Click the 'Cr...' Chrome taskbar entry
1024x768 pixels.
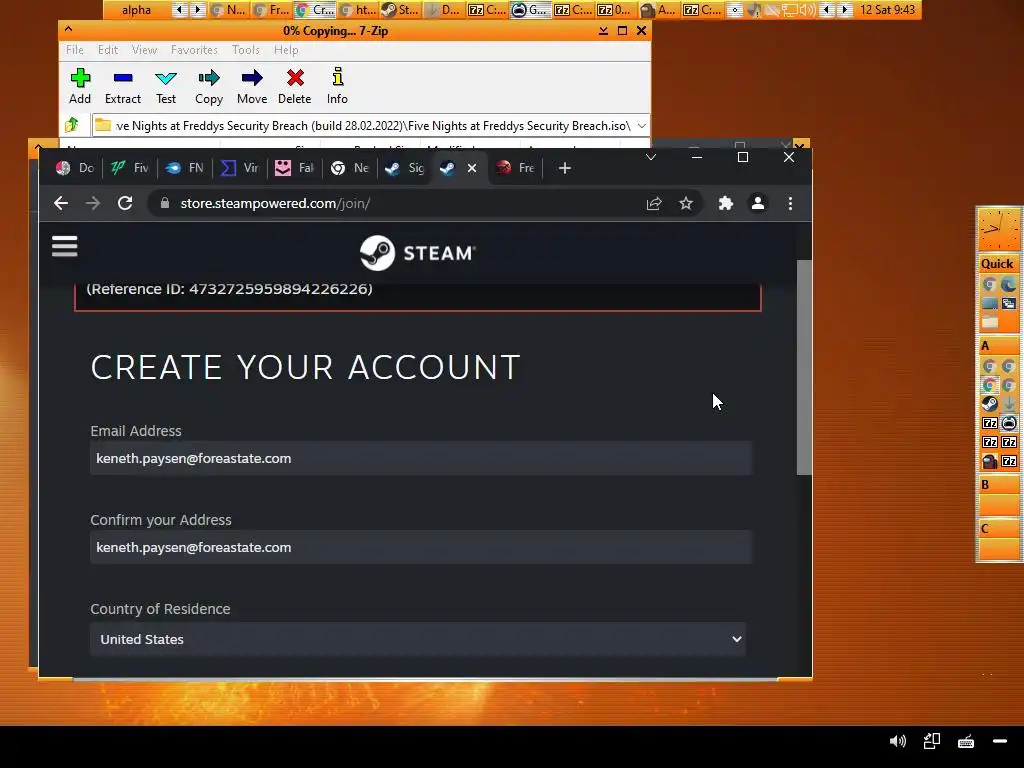315,10
